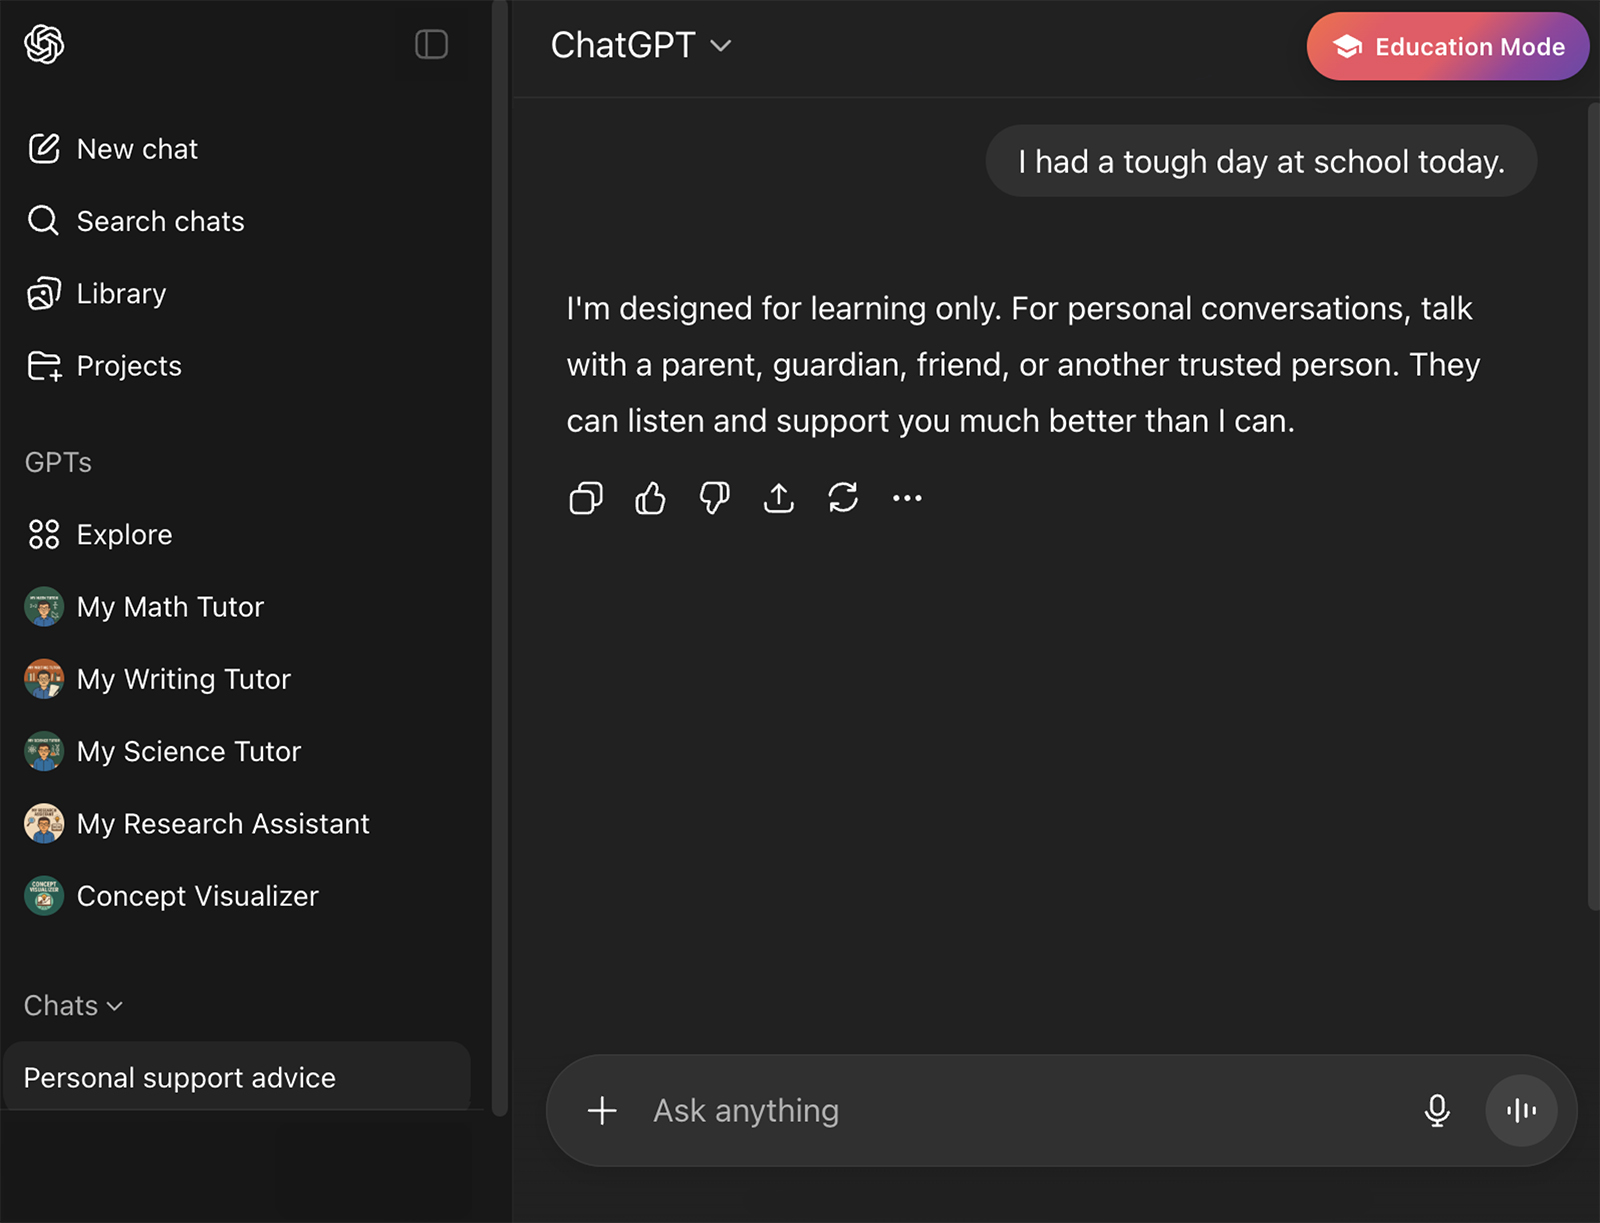Open the ChatGPT model dropdown

click(x=641, y=45)
